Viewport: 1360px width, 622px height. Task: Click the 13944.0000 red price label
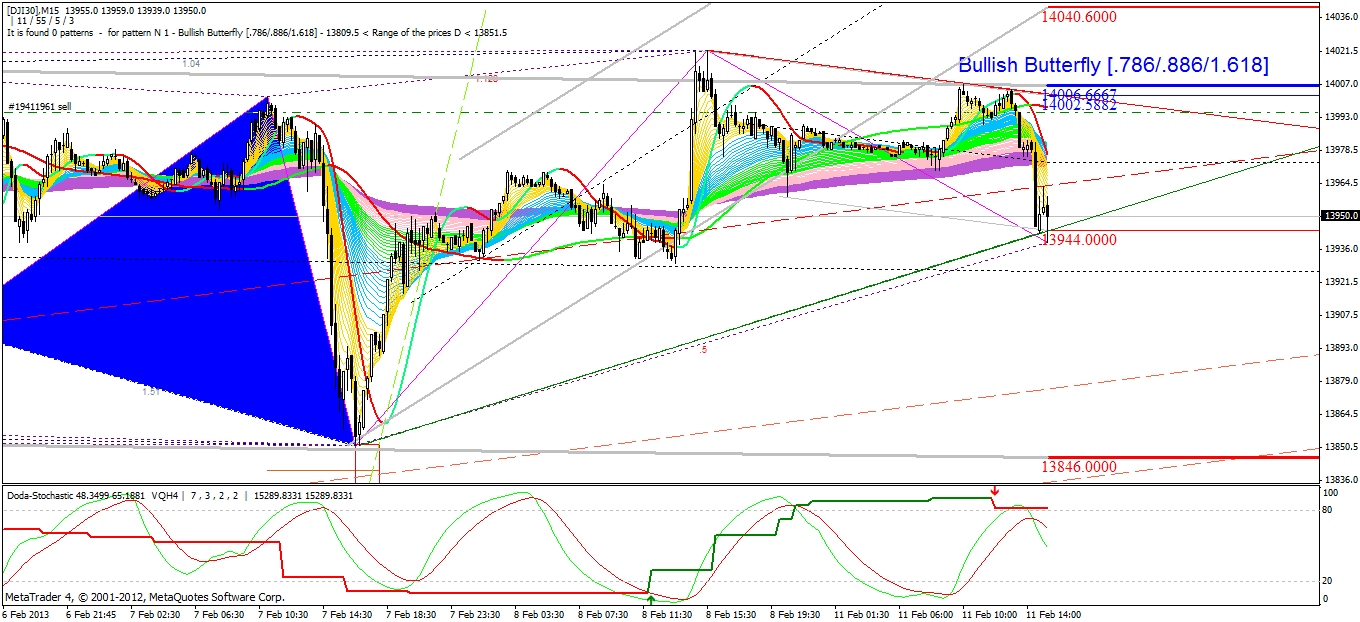point(1078,240)
